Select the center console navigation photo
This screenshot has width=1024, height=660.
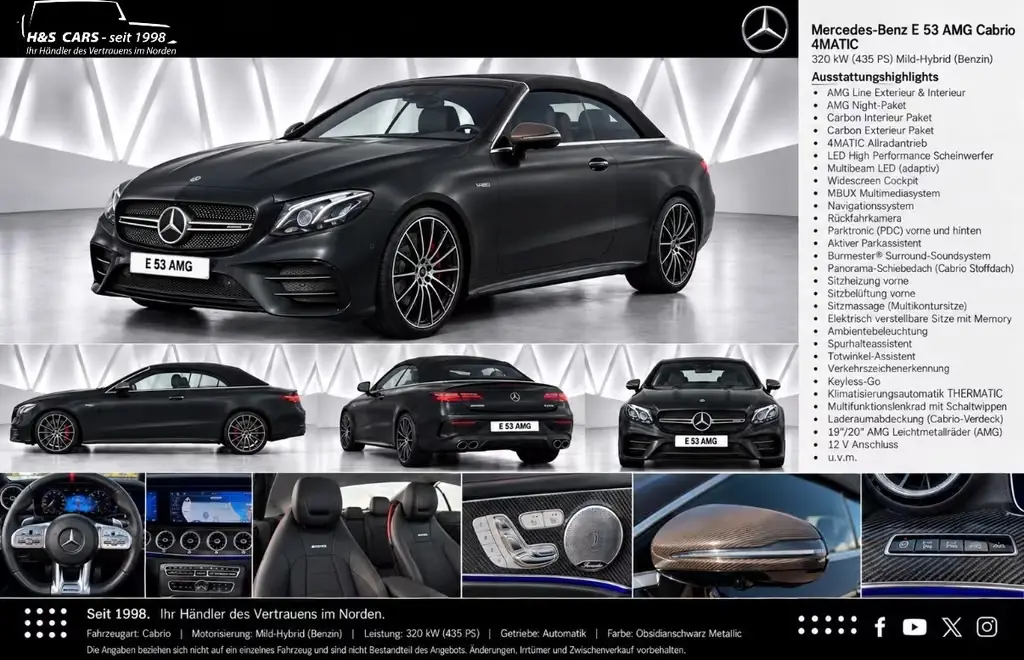[199, 535]
